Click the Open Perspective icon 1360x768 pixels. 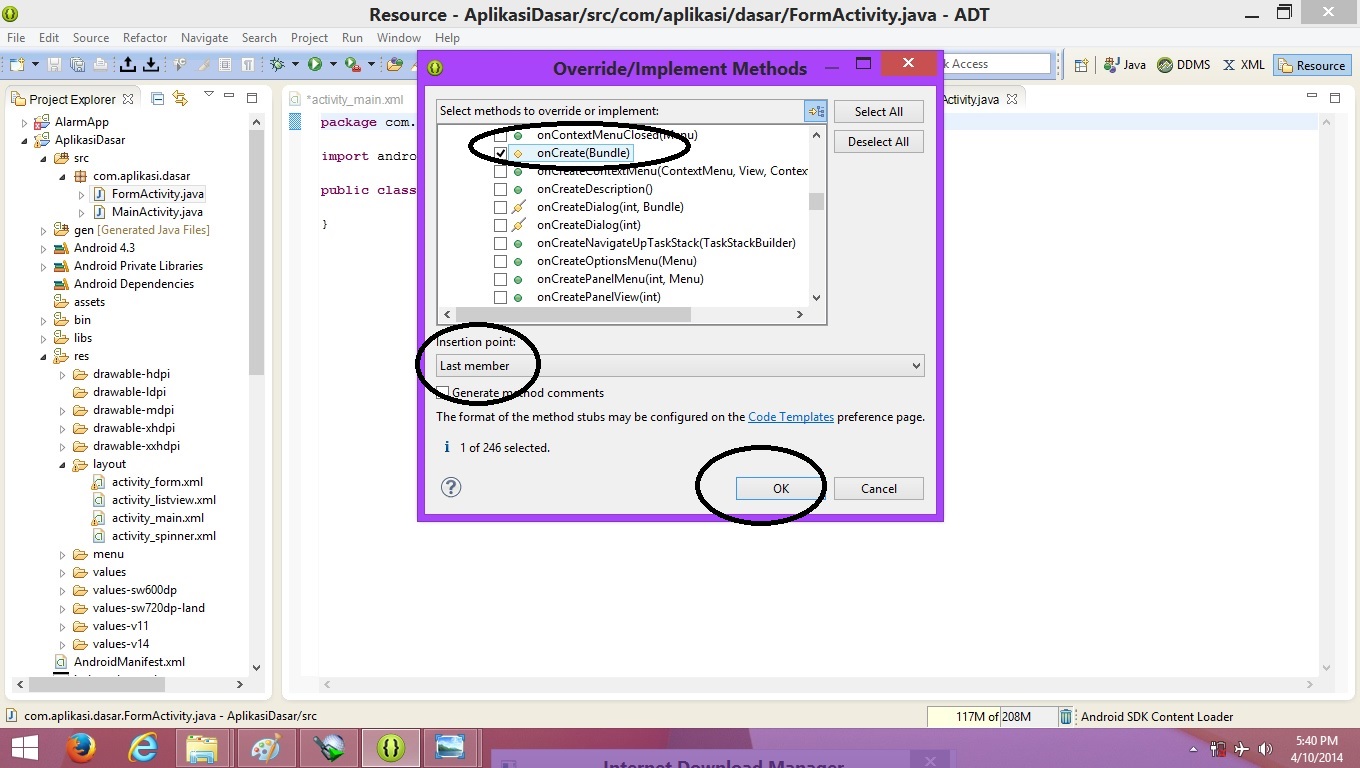click(1081, 65)
